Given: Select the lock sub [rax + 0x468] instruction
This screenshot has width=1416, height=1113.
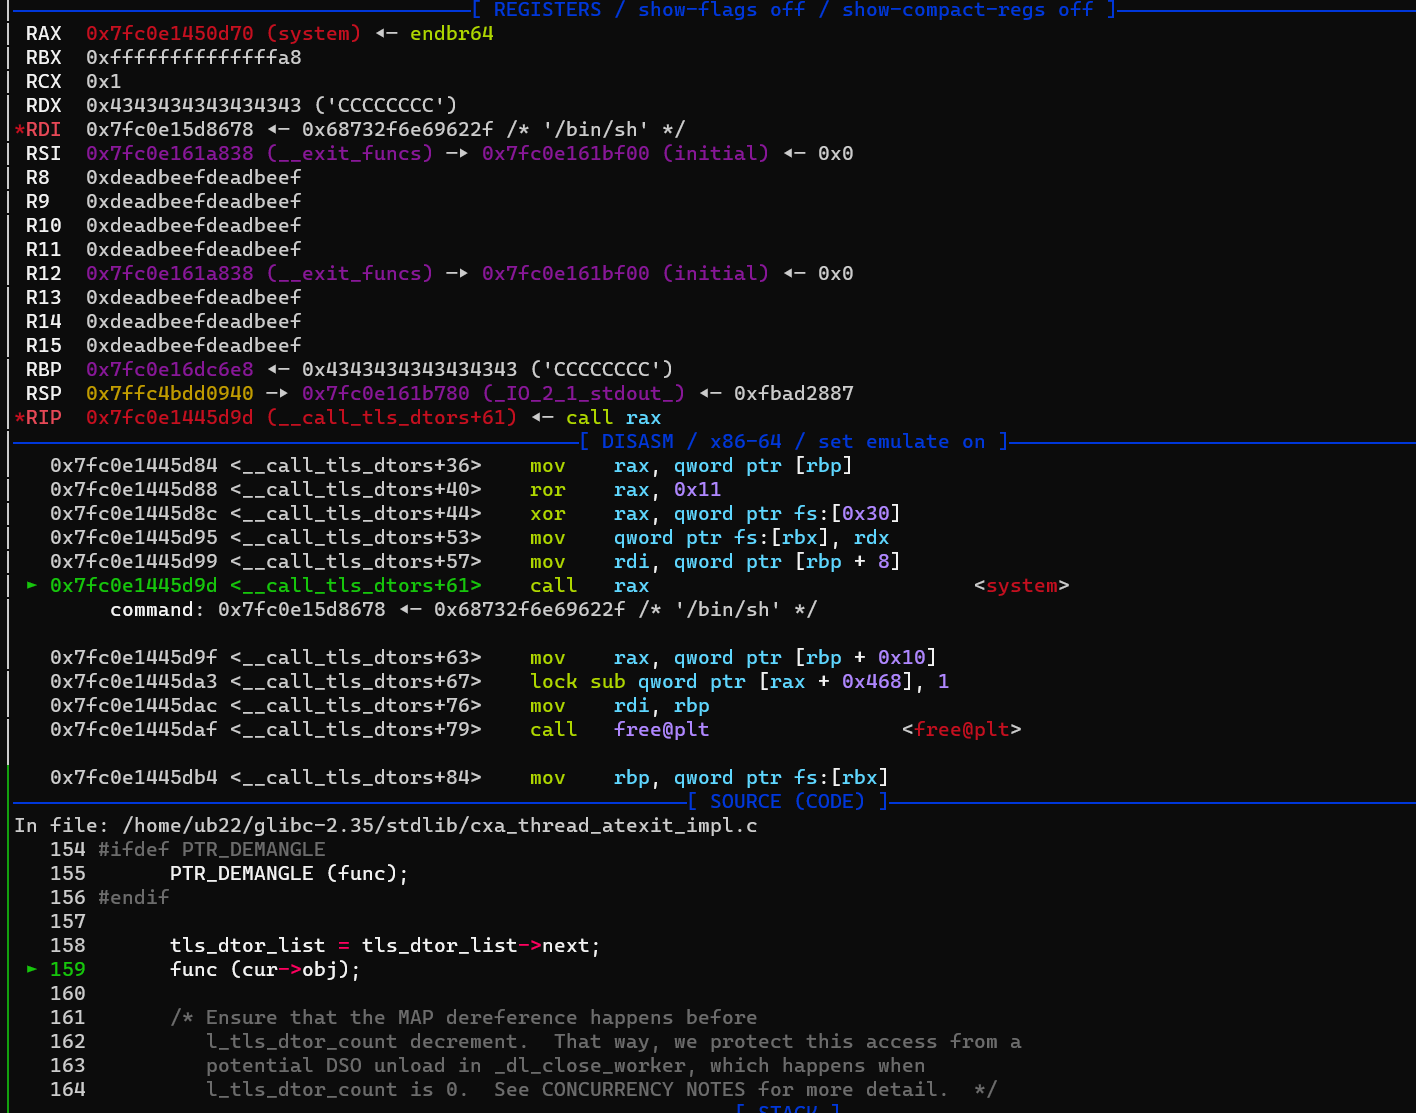Looking at the screenshot, I should click(739, 681).
